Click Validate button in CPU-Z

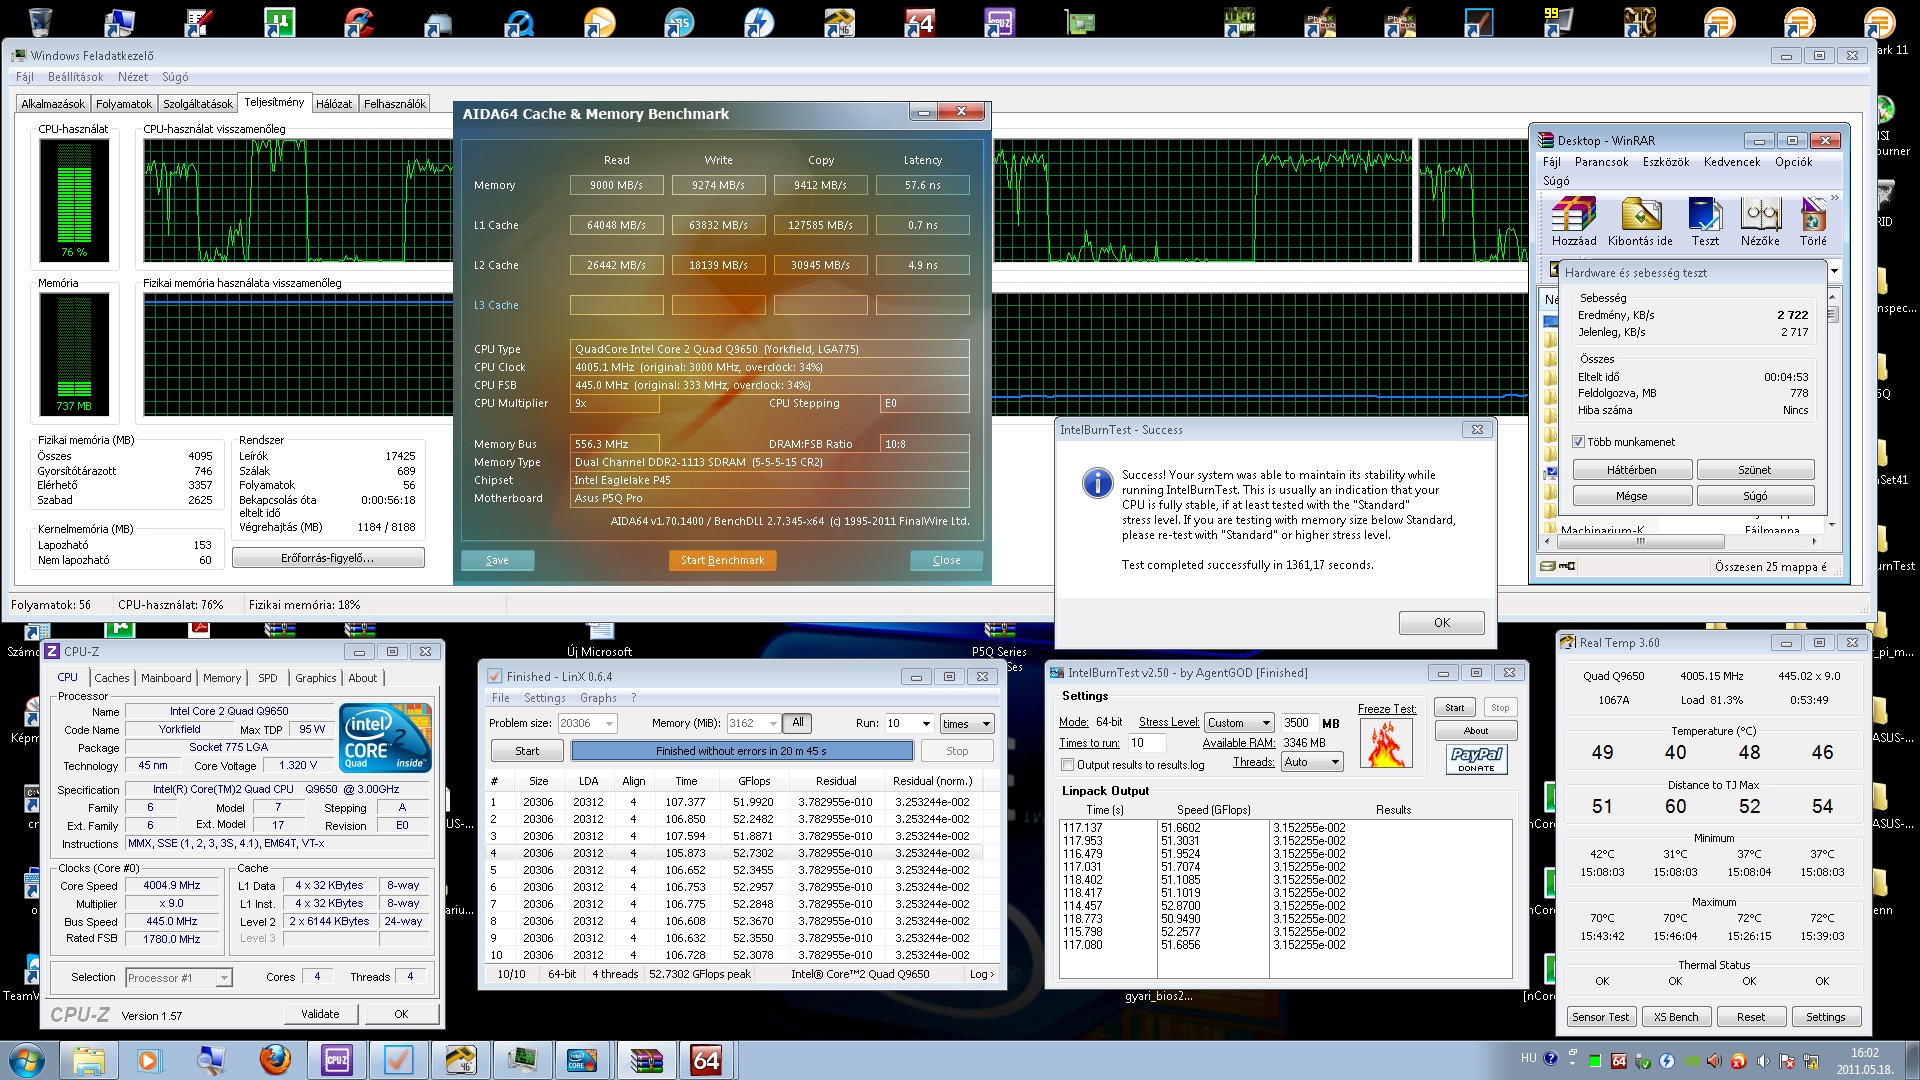(x=320, y=1013)
